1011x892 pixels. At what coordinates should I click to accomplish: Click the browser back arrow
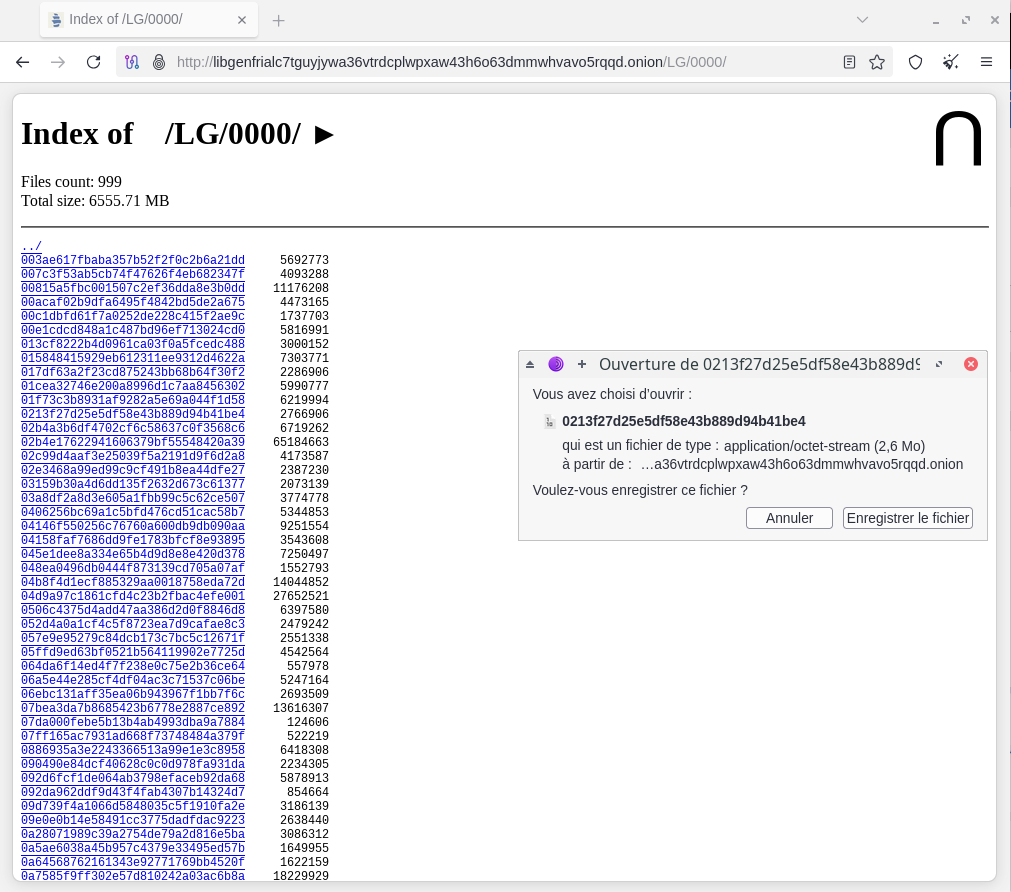[x=23, y=62]
